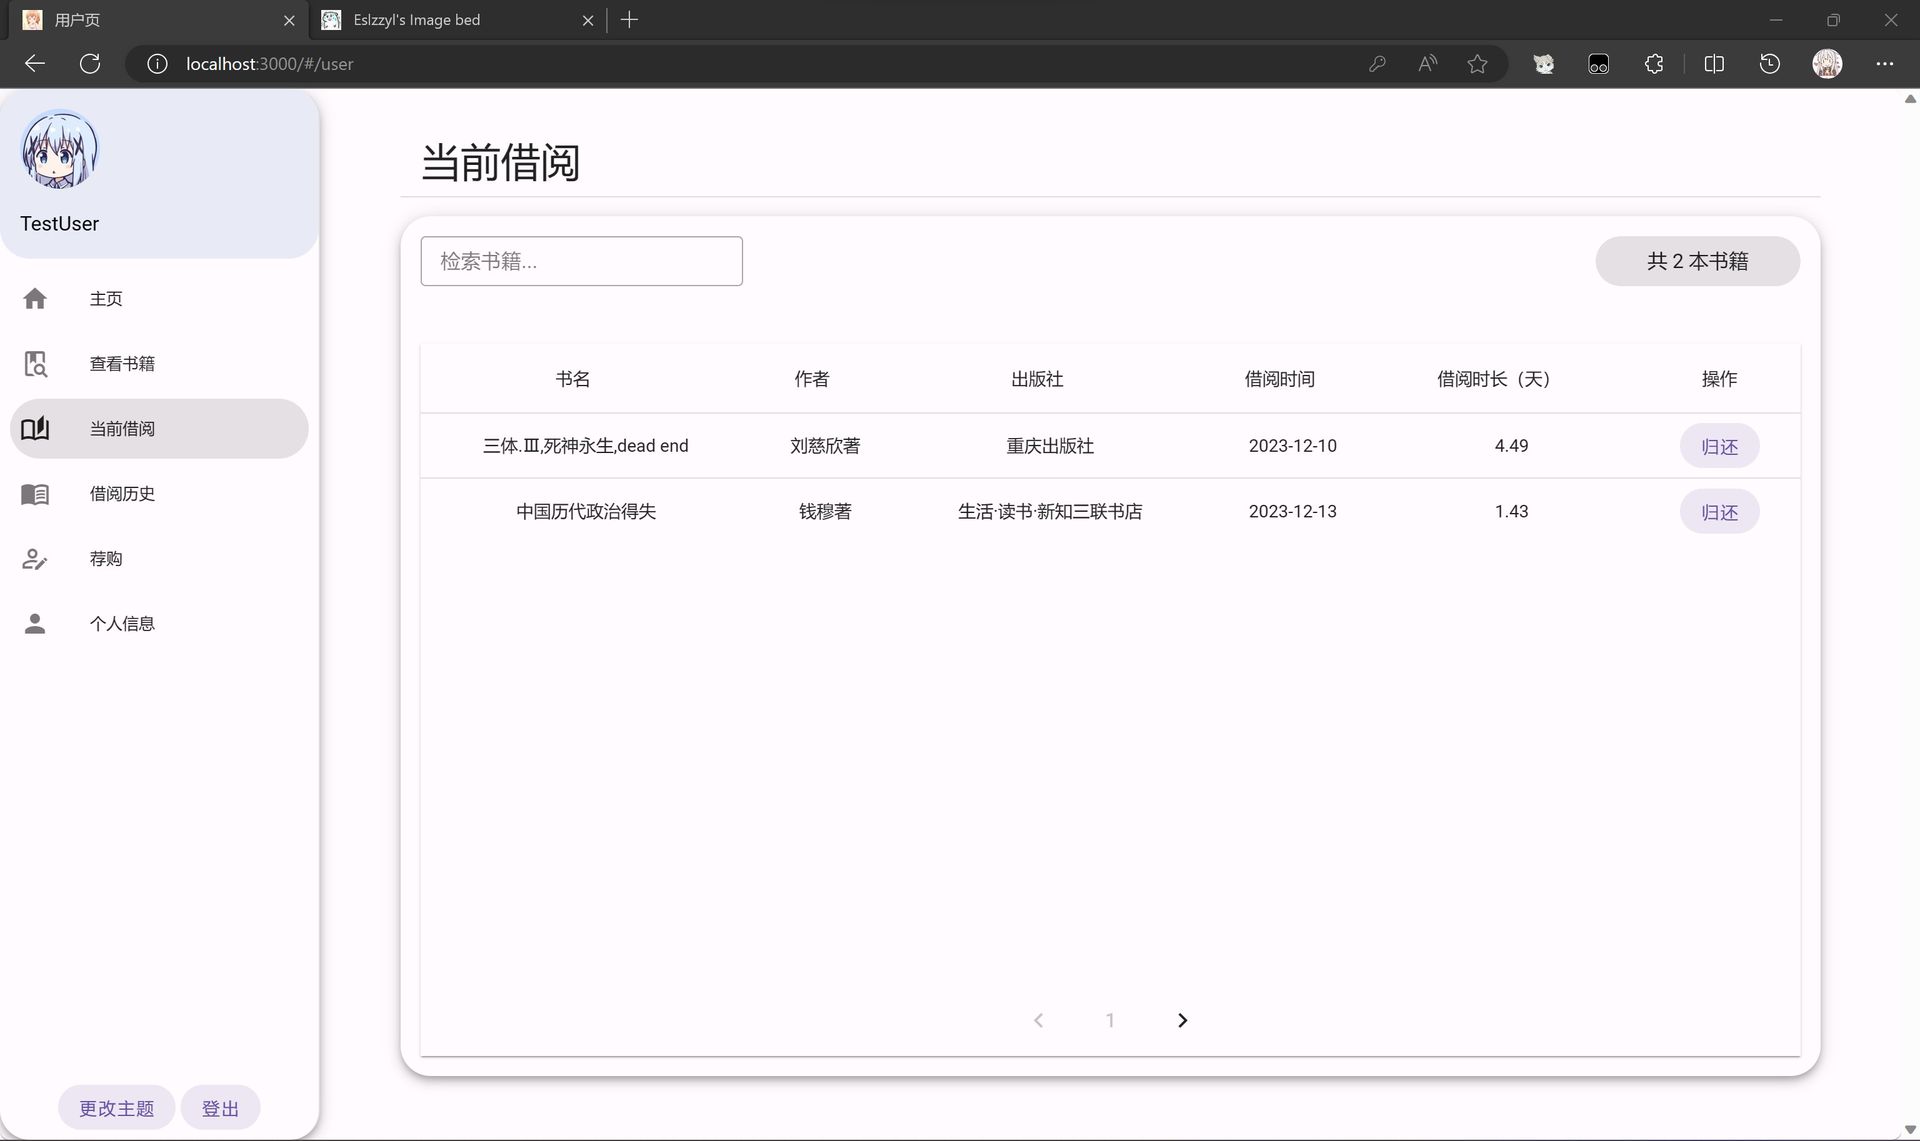Click the book search icon beside 查看书籍
1920x1141 pixels.
tap(35, 364)
